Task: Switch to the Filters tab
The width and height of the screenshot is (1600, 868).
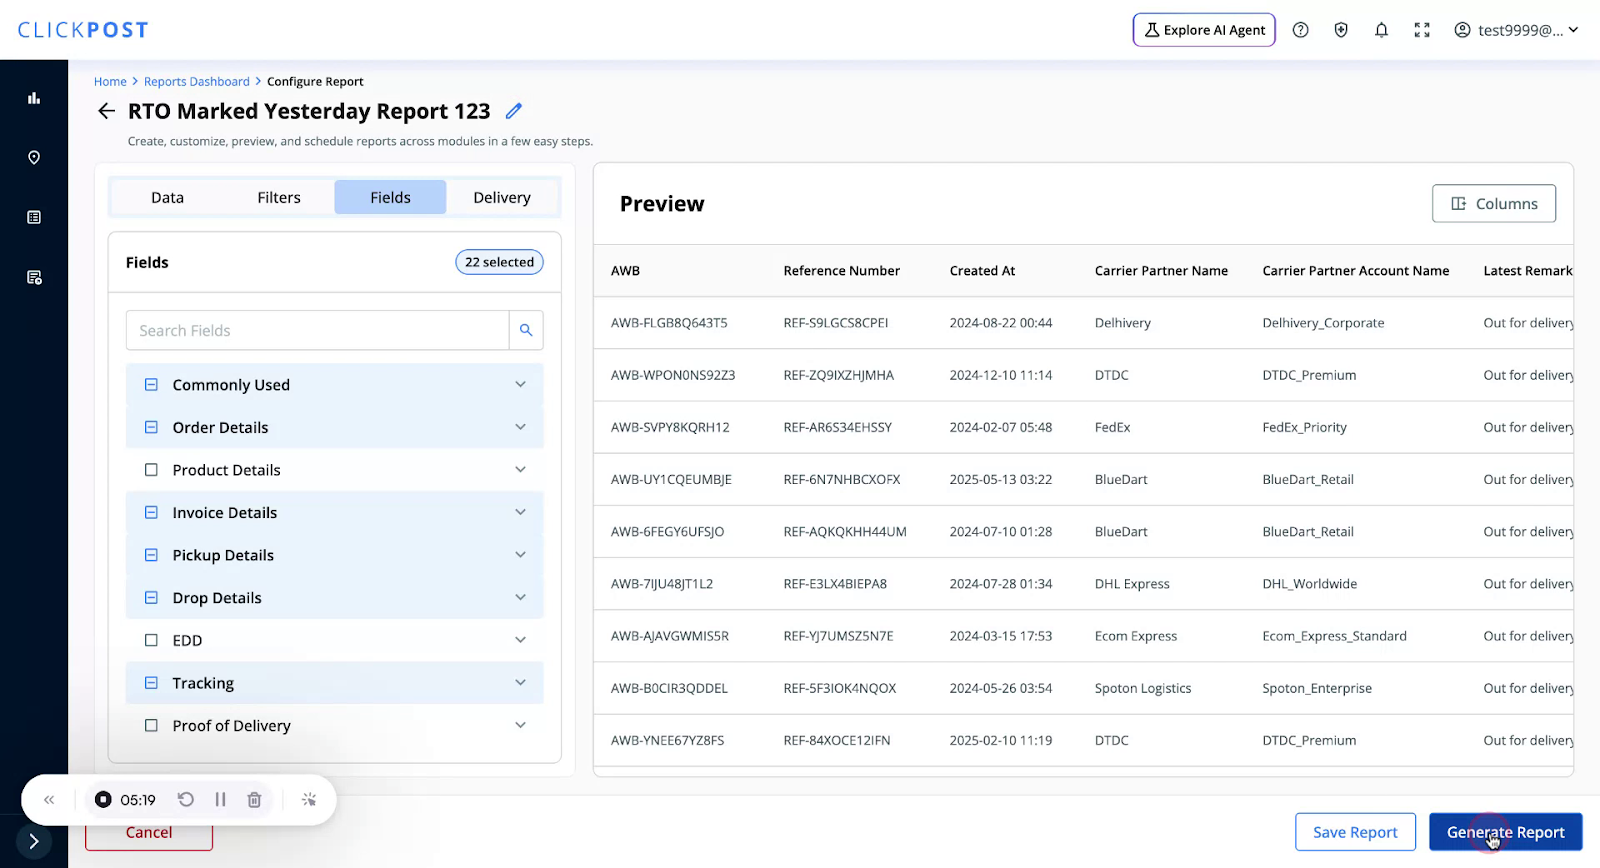Action: [x=279, y=197]
